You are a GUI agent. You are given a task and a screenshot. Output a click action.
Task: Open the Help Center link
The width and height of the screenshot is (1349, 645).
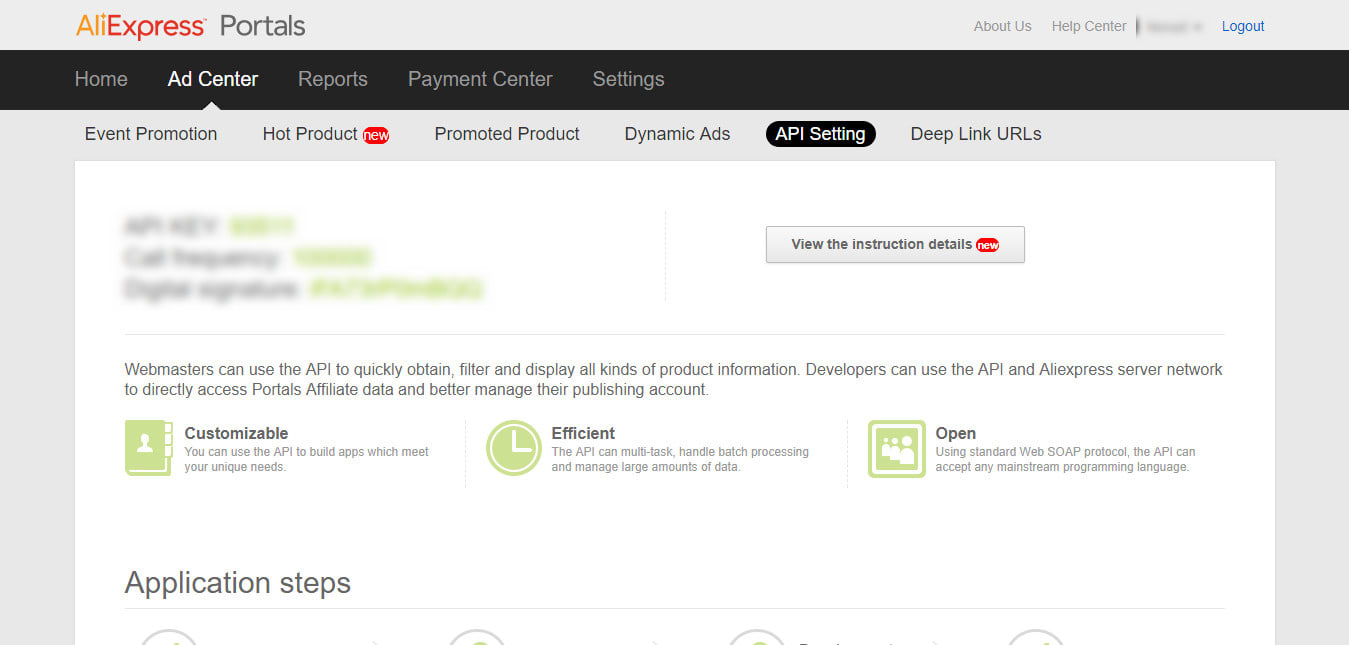click(x=1089, y=26)
